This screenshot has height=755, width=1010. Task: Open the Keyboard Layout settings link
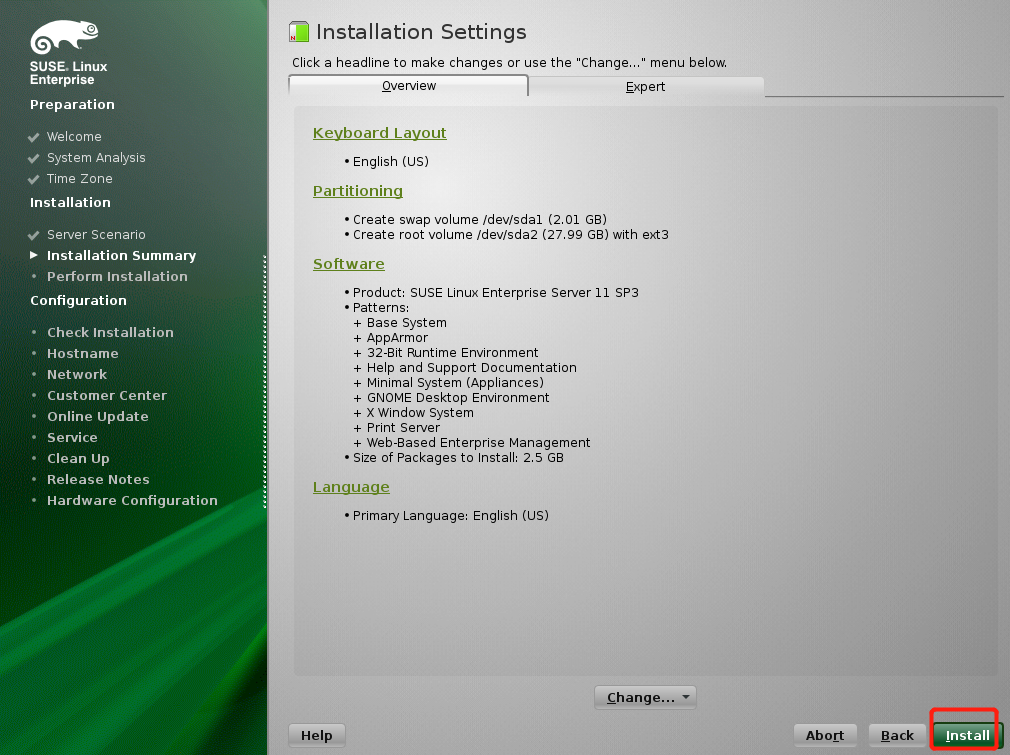[379, 133]
